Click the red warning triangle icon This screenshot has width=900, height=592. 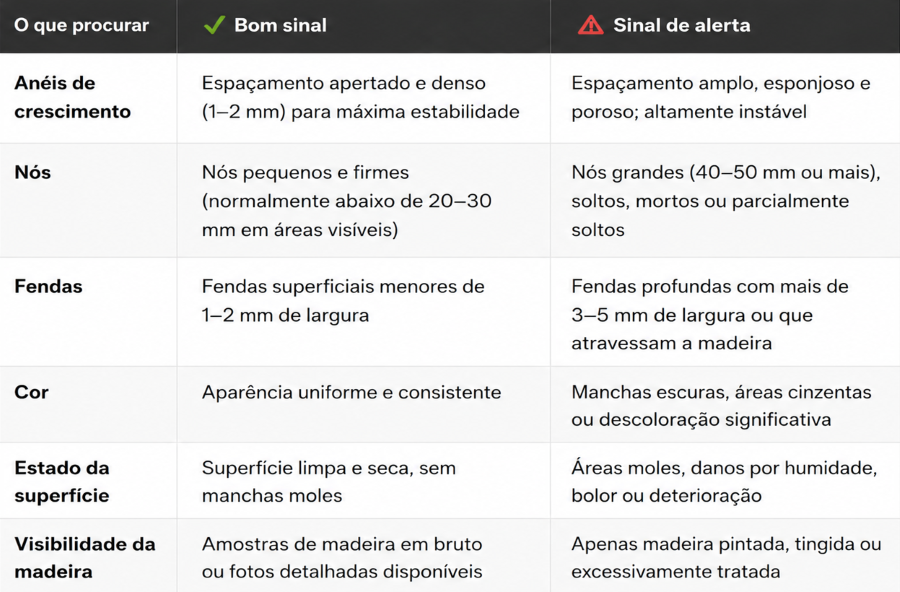point(591,25)
